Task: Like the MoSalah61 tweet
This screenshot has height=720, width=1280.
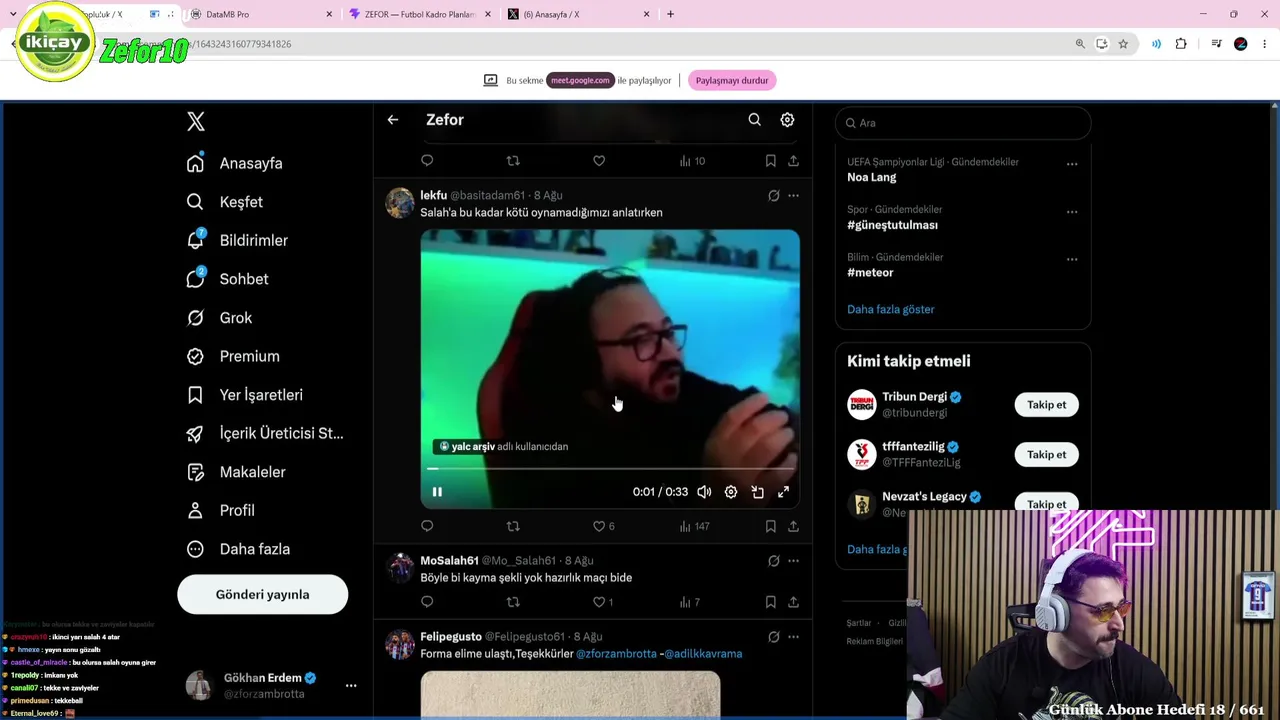Action: 603,602
